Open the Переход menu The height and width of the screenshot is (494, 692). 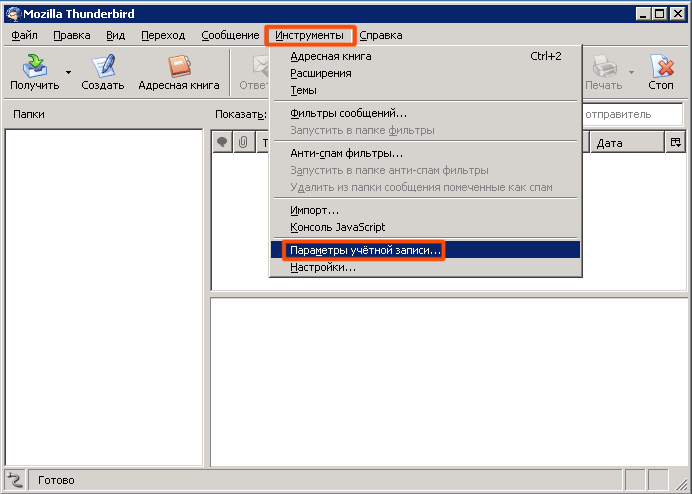click(x=163, y=35)
